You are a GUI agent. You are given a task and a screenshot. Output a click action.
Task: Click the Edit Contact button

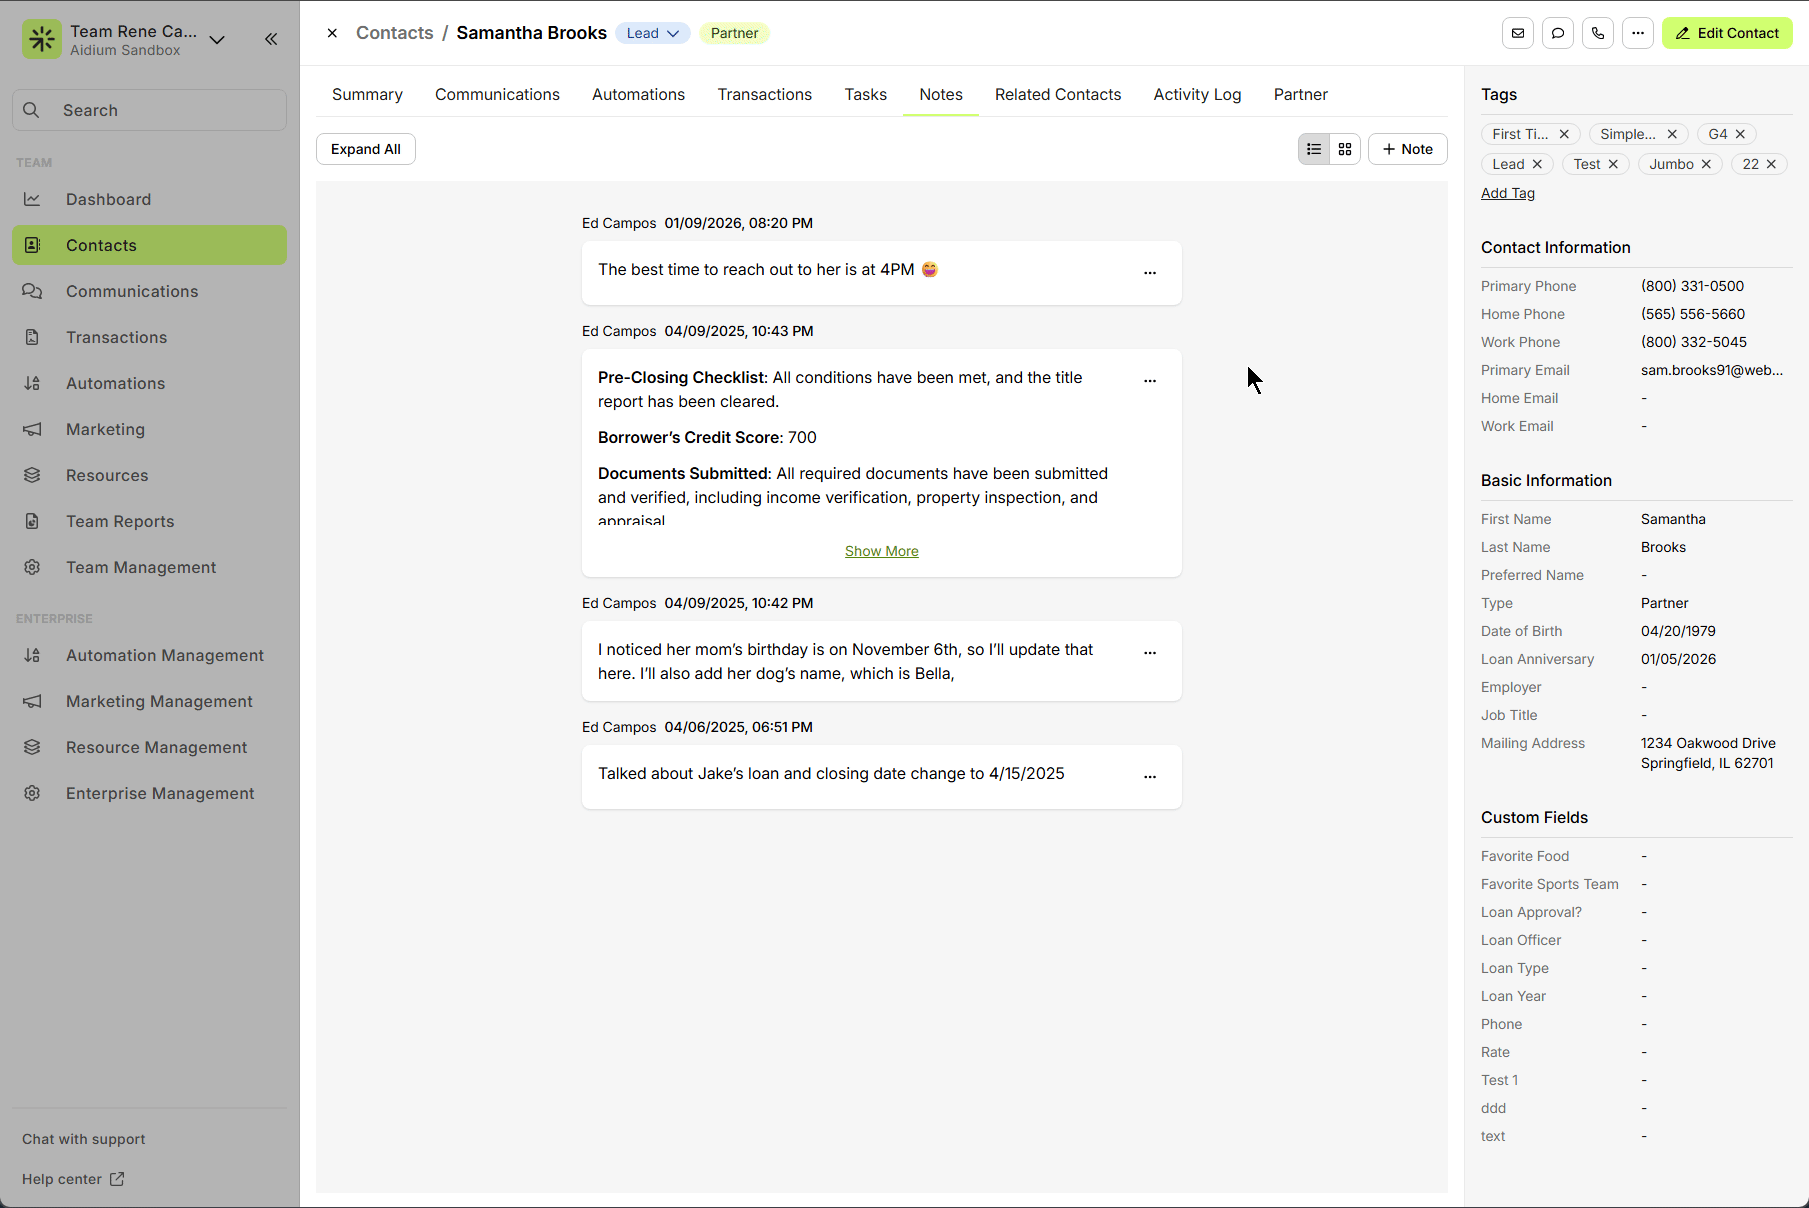tap(1726, 33)
